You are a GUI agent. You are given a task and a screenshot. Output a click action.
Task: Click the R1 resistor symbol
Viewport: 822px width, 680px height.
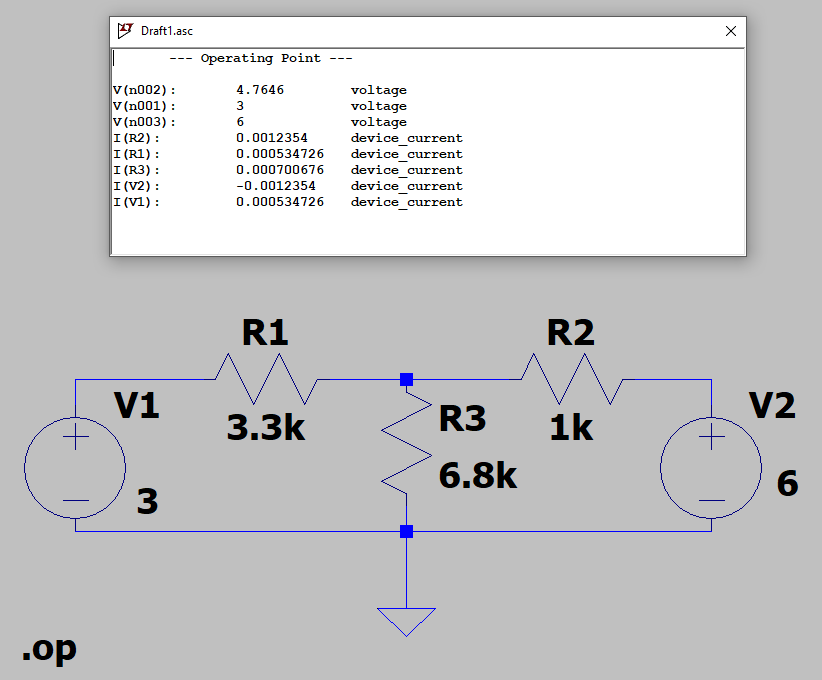(x=266, y=379)
